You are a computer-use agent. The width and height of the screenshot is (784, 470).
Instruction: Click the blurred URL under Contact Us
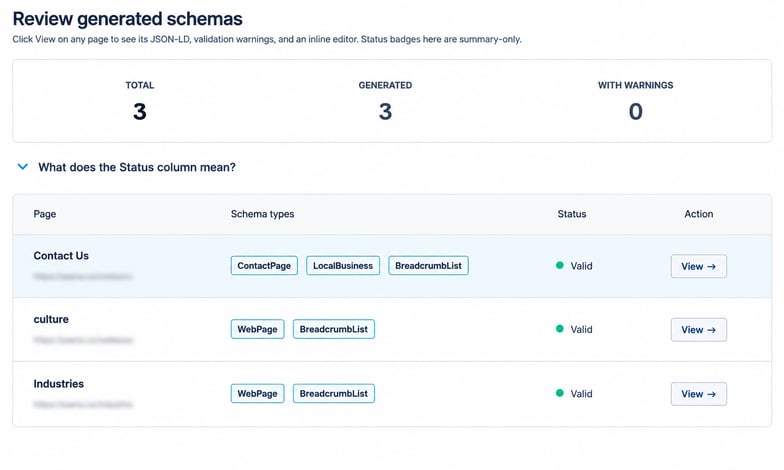click(83, 276)
